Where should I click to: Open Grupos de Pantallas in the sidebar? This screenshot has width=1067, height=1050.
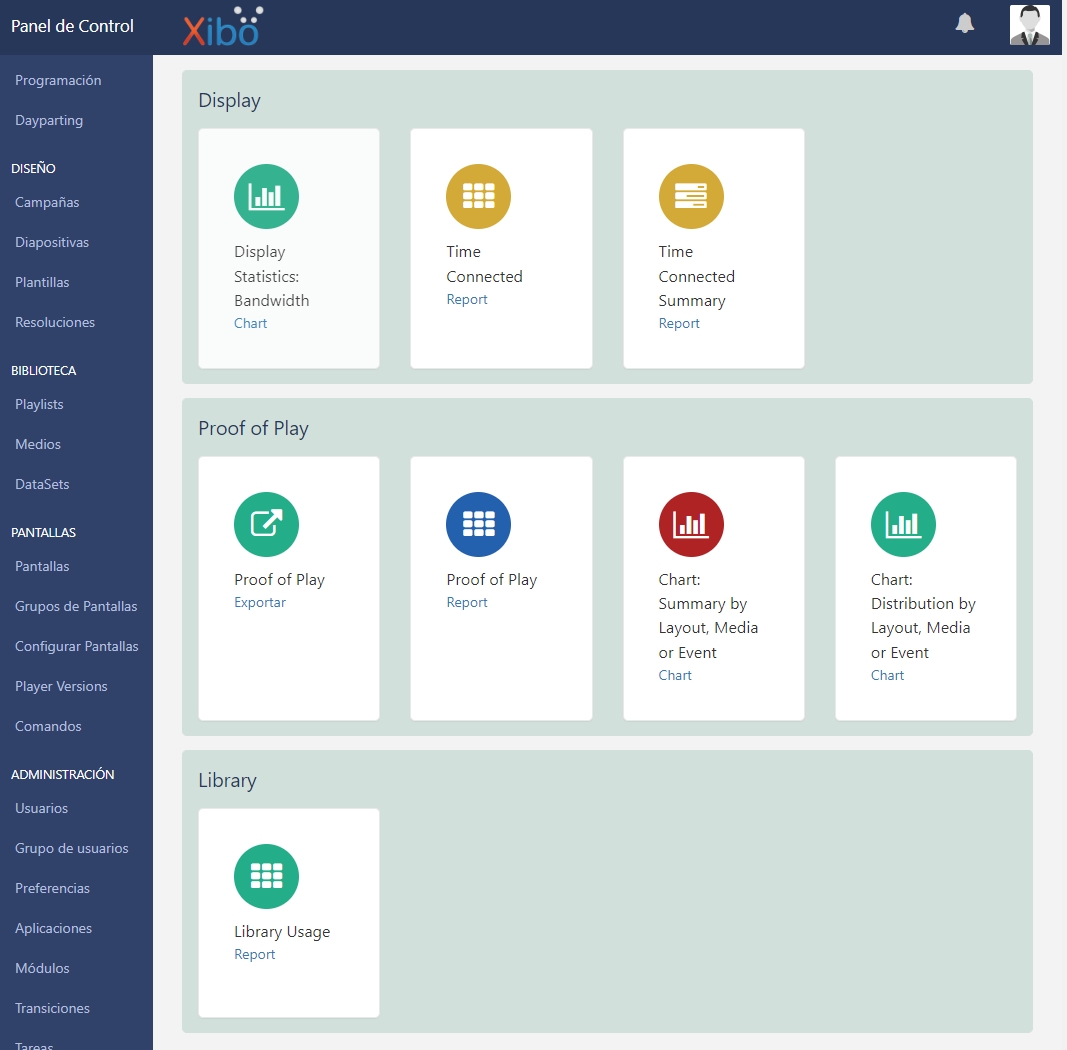76,606
